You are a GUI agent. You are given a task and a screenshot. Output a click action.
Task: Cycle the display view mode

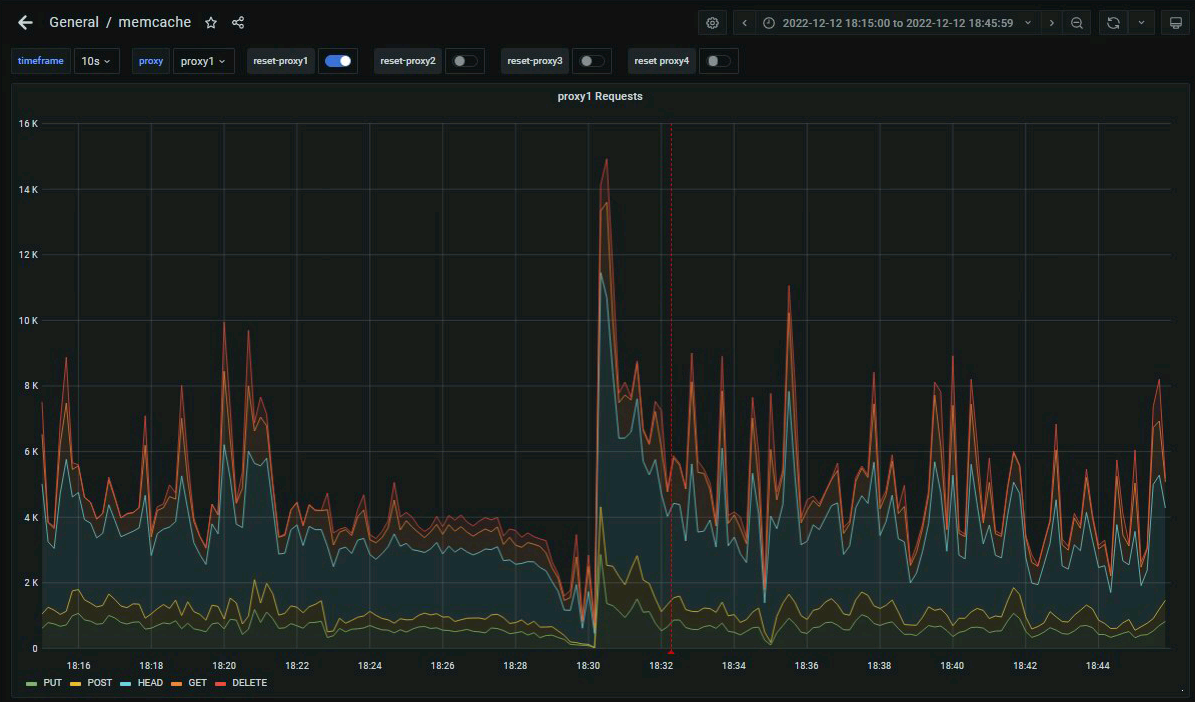(1175, 23)
